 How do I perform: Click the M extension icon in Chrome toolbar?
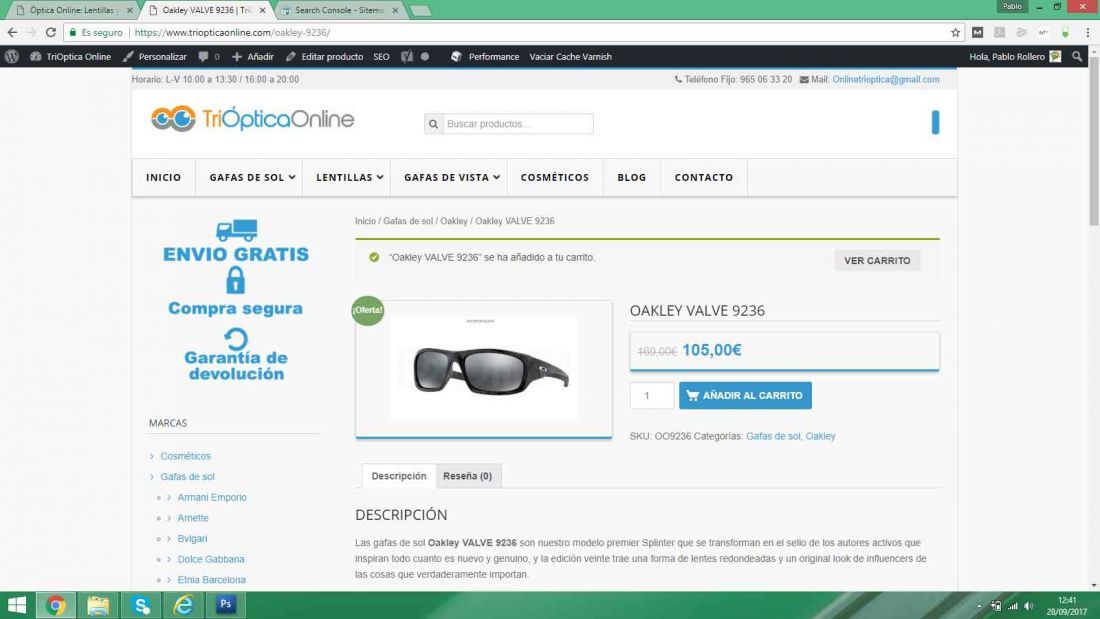point(977,32)
